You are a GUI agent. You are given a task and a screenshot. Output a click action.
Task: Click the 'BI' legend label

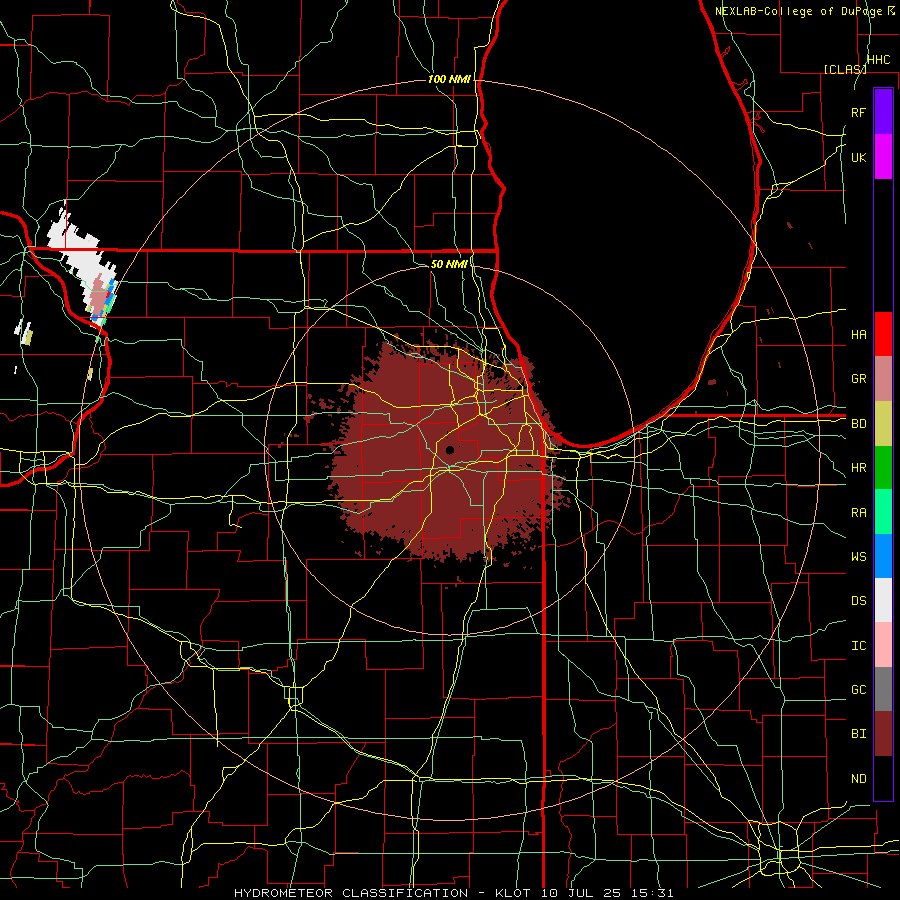coord(858,734)
